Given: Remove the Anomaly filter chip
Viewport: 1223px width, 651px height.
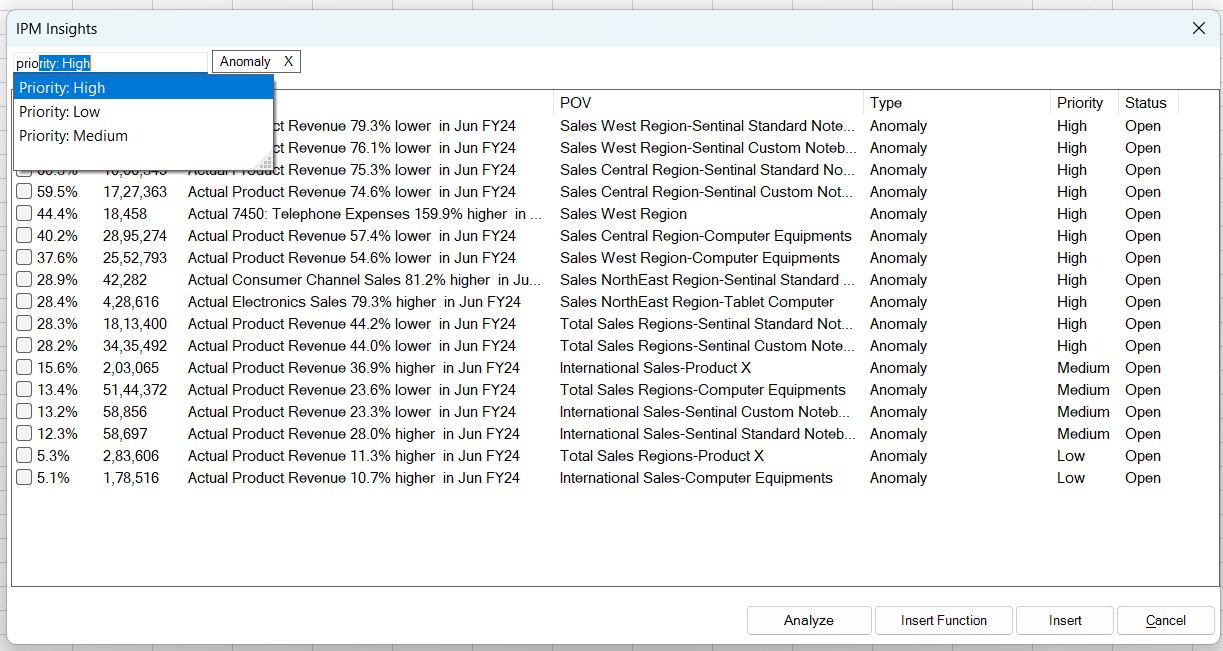Looking at the screenshot, I should point(288,62).
